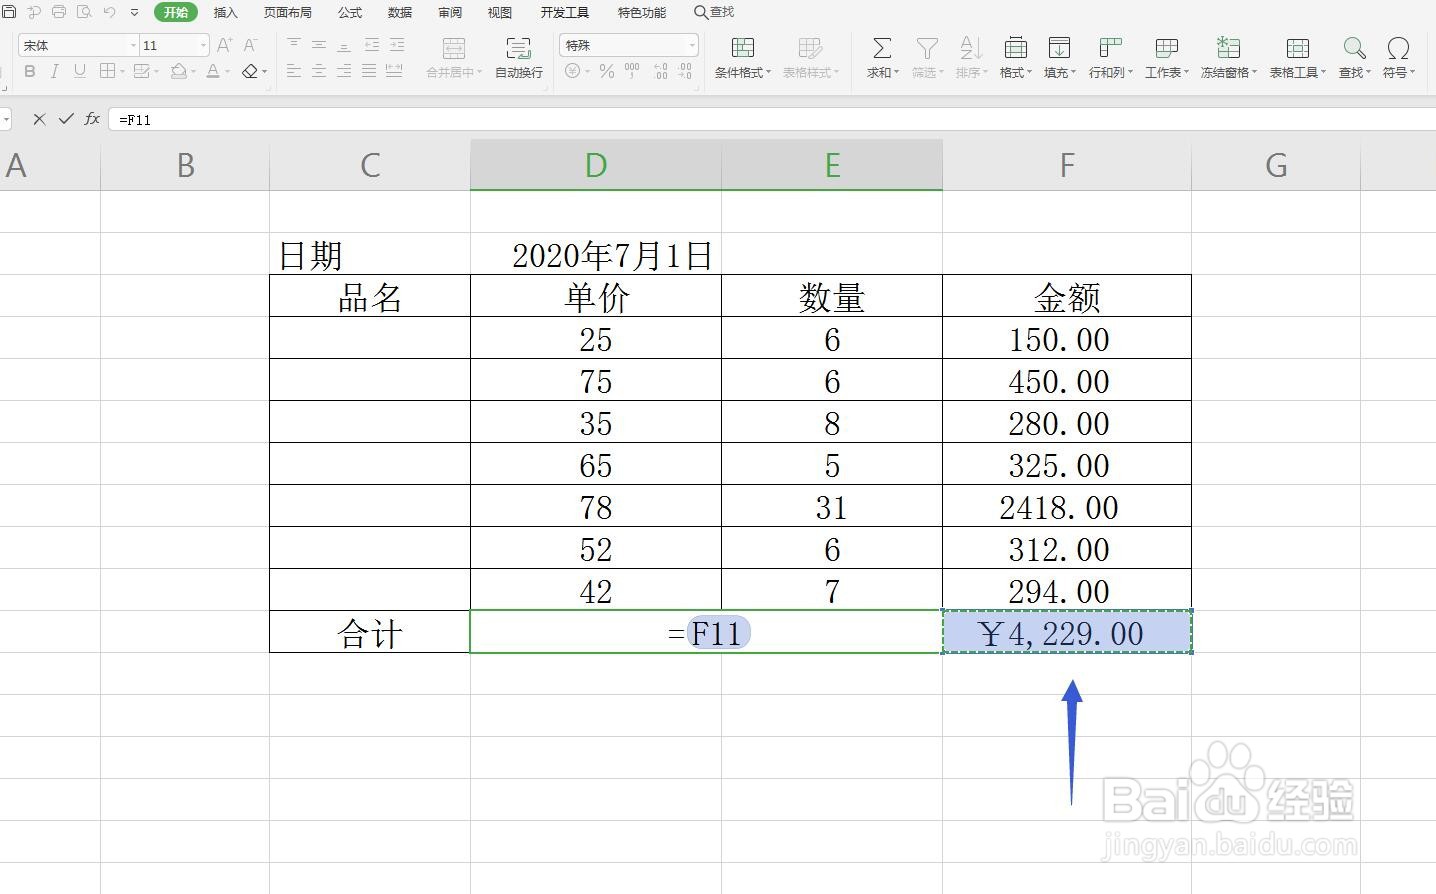Toggle italic formatting
1436x894 pixels.
tap(54, 71)
